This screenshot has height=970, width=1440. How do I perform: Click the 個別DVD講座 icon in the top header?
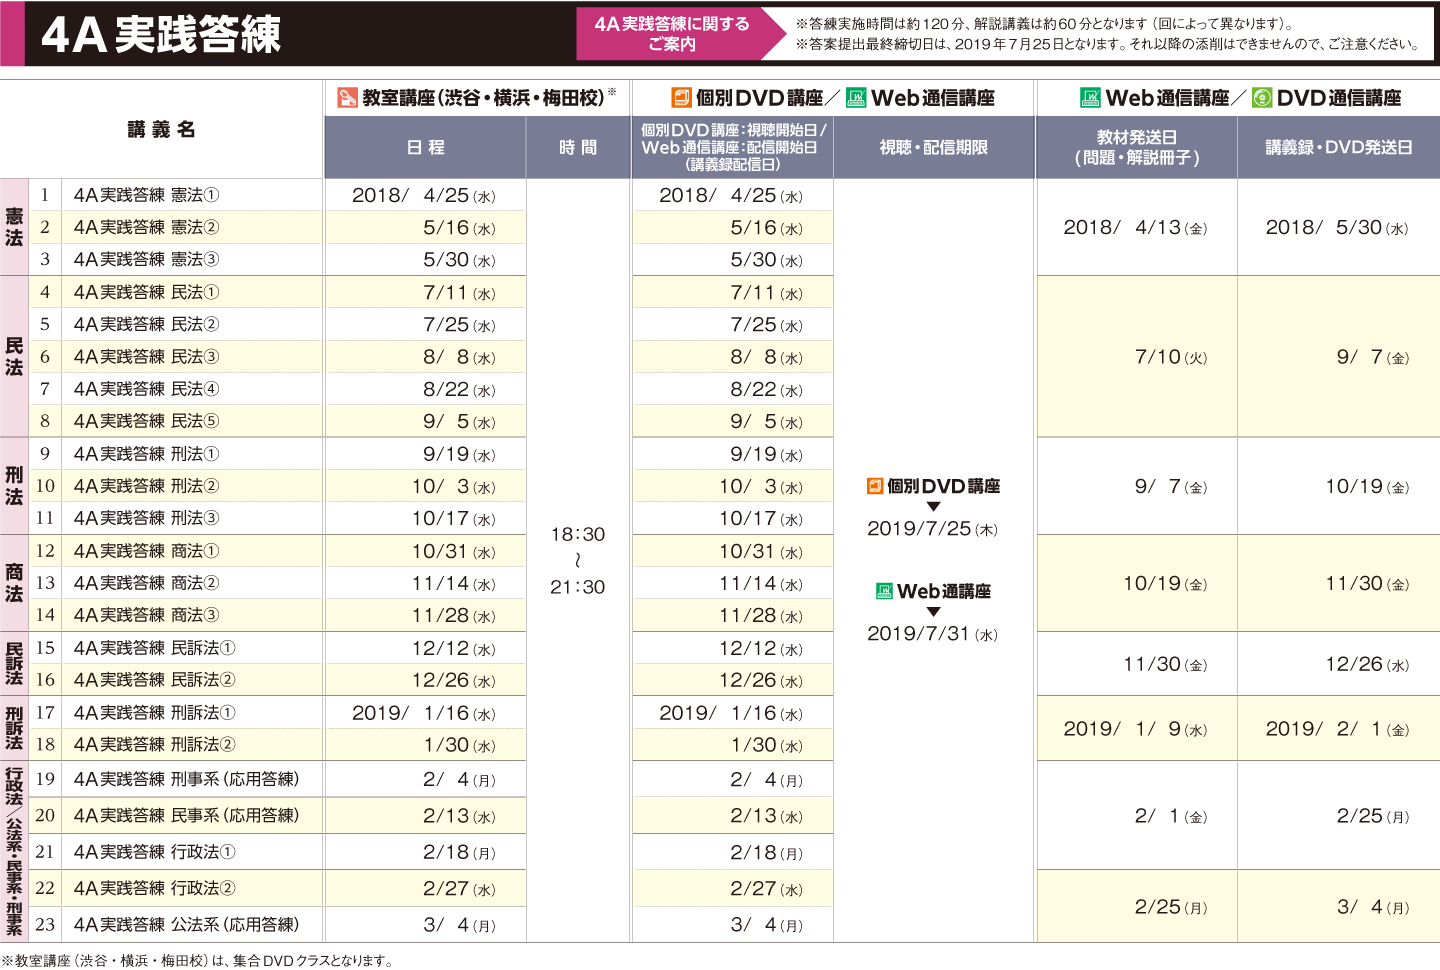681,98
